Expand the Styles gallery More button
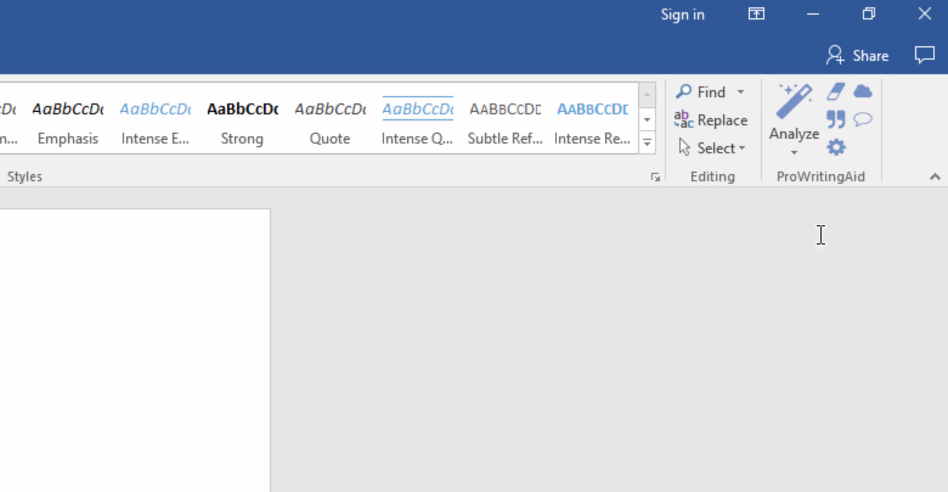Image resolution: width=948 pixels, height=492 pixels. click(x=647, y=143)
